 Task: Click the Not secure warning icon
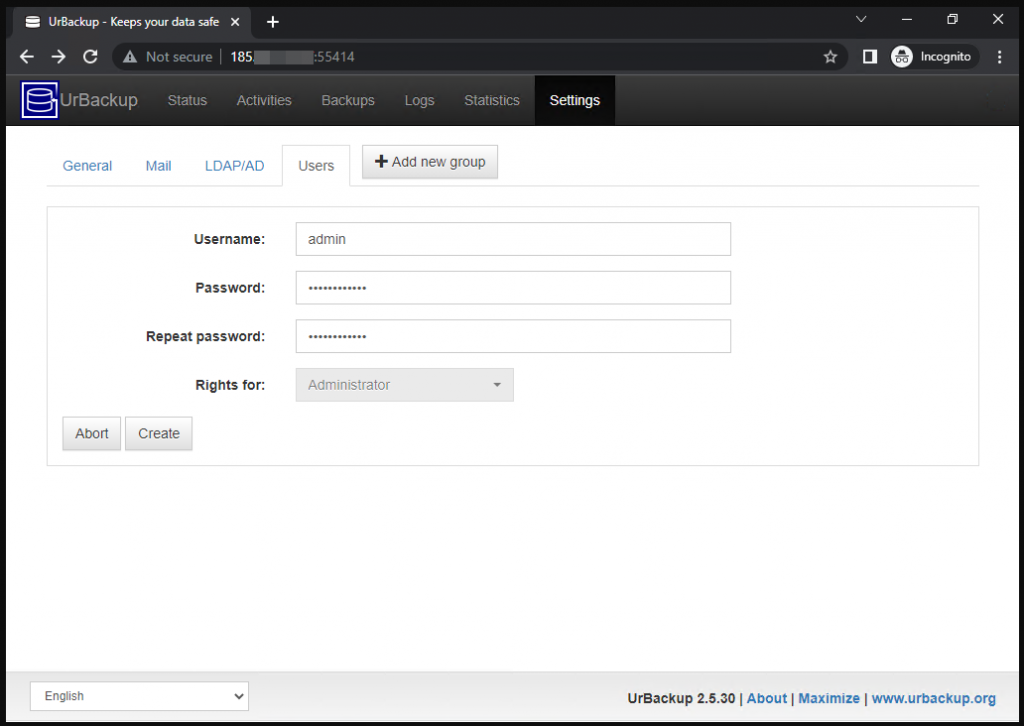[x=130, y=57]
